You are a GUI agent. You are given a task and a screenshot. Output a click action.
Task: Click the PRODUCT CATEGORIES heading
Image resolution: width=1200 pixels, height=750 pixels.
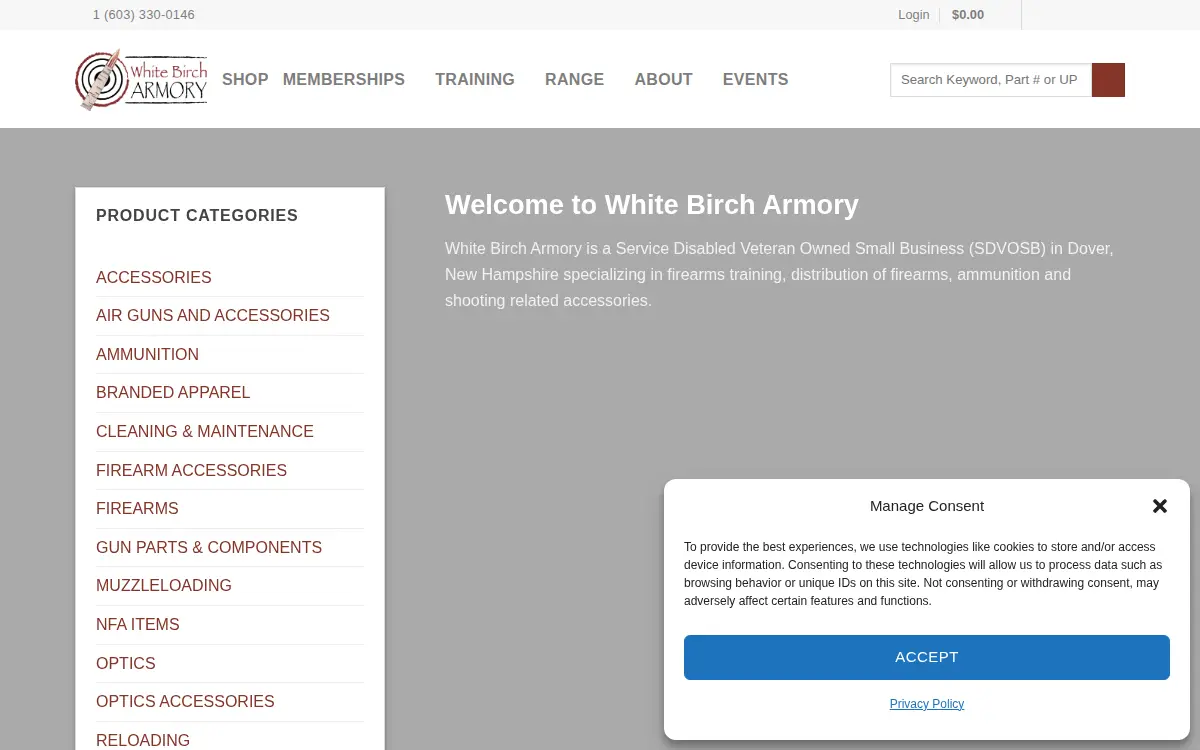(x=197, y=215)
